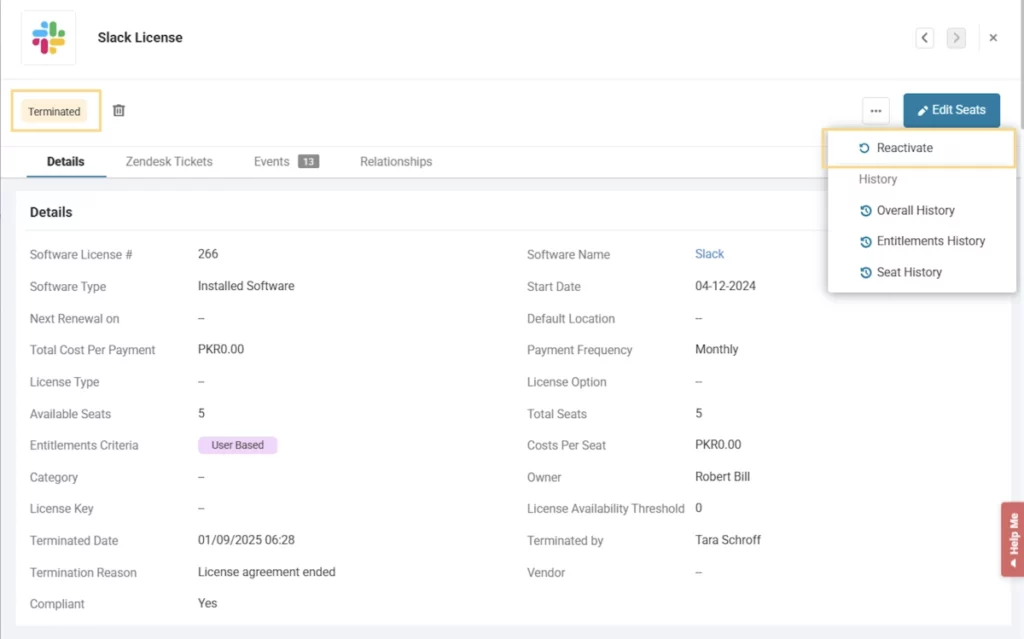Click the User Based entitlements tag

[237, 445]
